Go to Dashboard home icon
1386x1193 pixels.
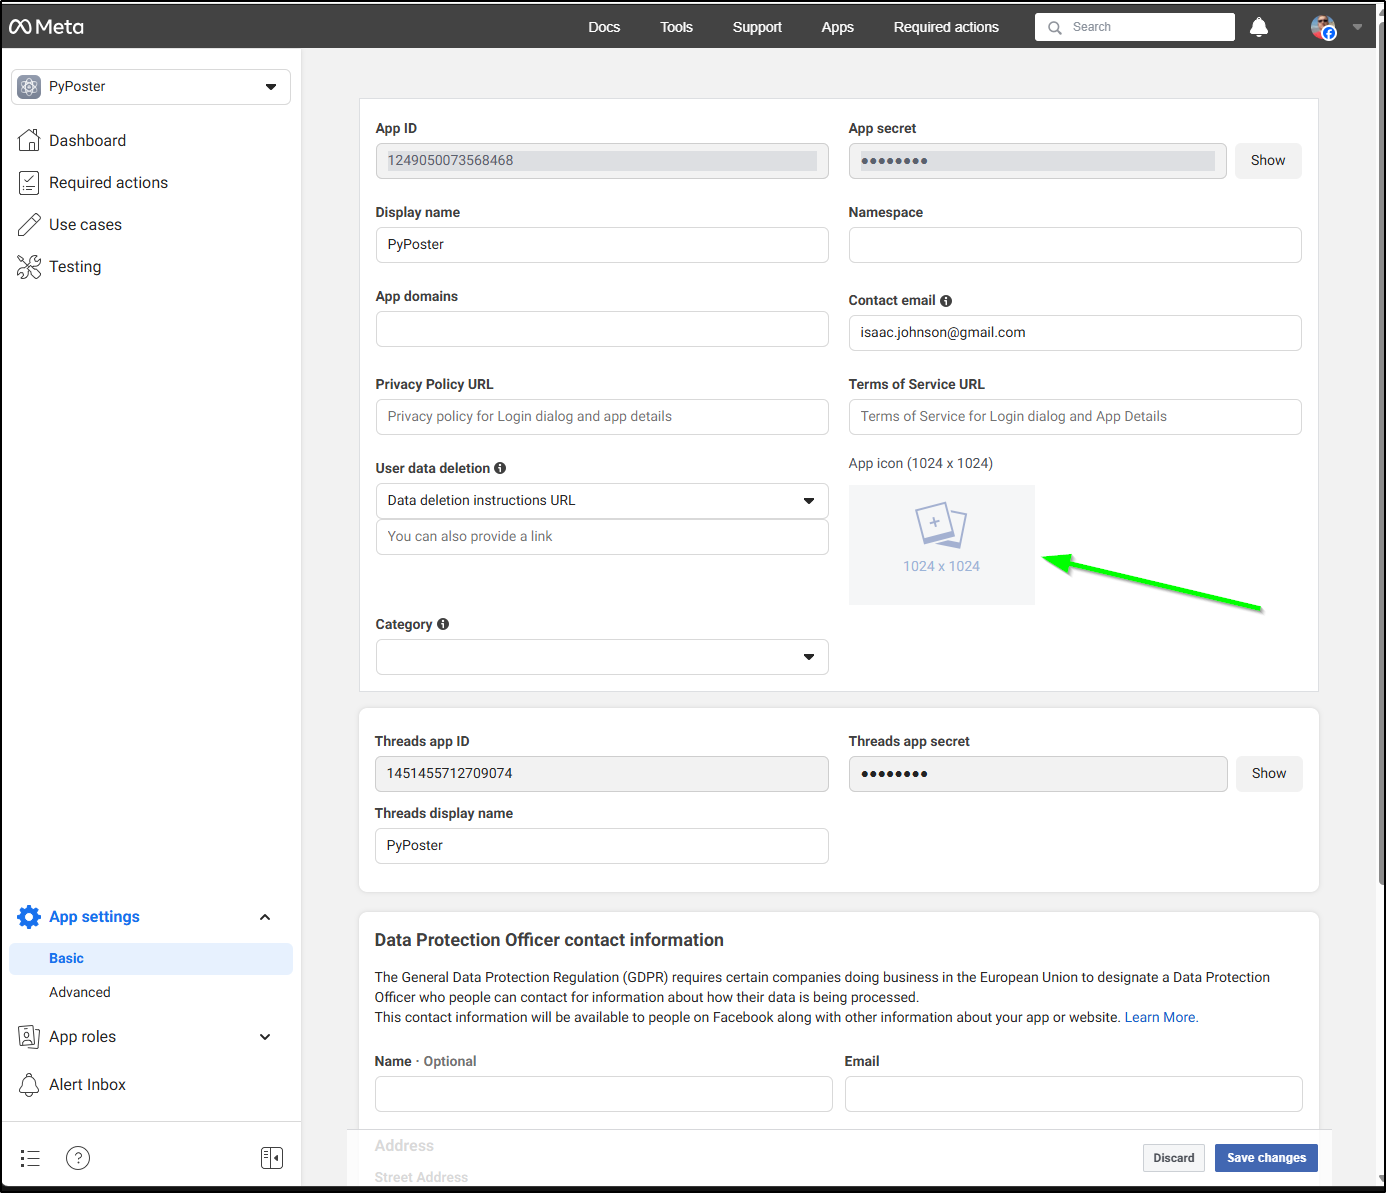click(29, 140)
